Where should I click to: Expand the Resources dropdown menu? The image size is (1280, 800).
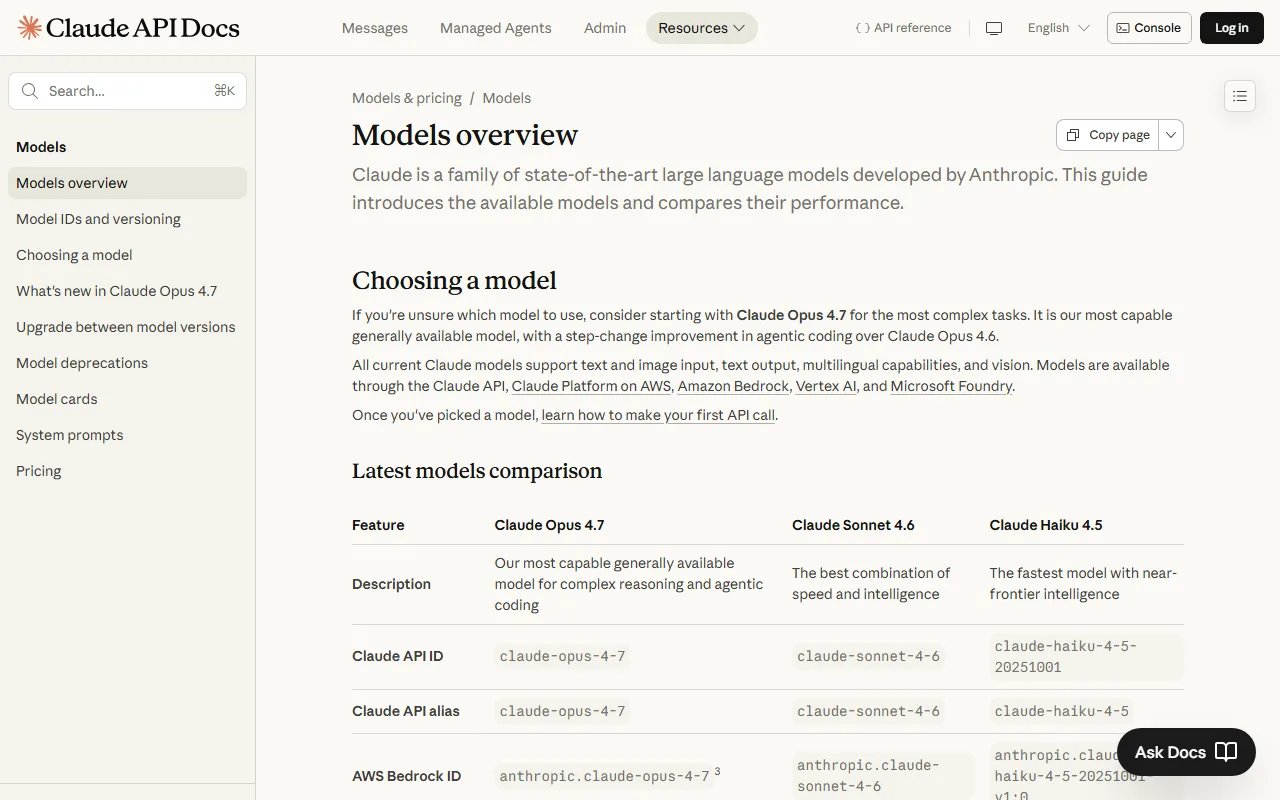coord(702,28)
